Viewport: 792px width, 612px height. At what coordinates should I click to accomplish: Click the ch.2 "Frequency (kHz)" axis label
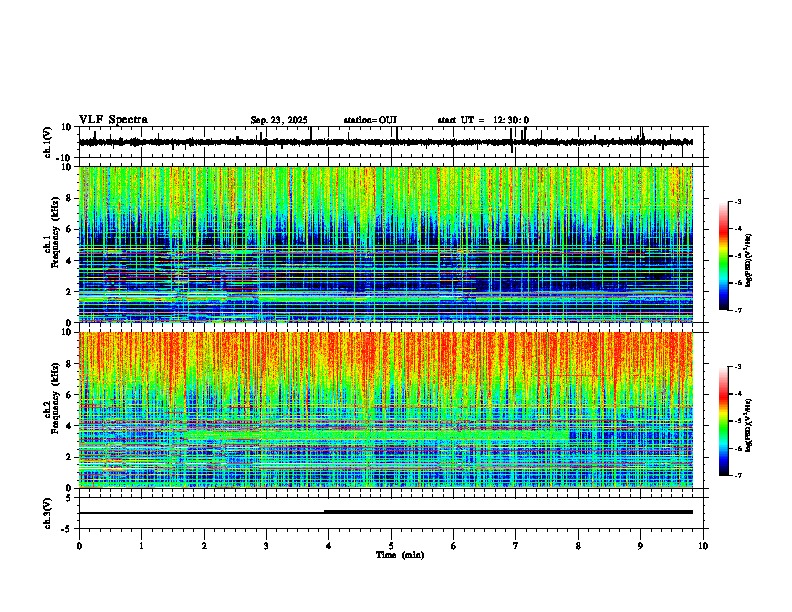click(55, 398)
